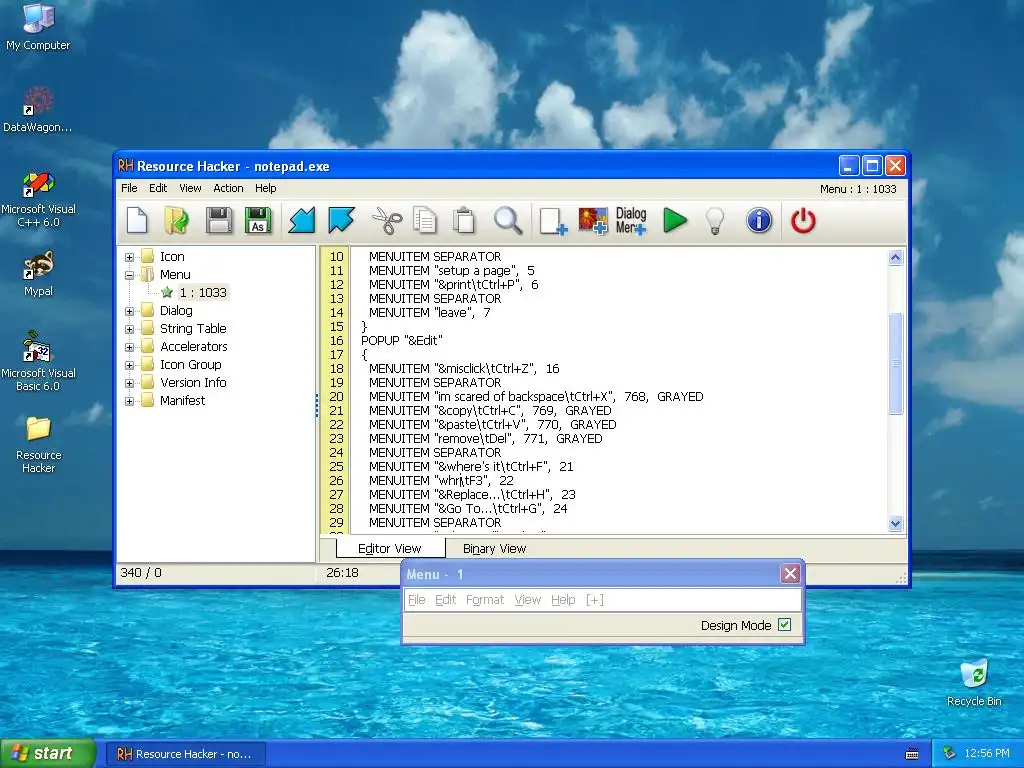1024x768 pixels.
Task: Close the Menu - 1 preview window
Action: (x=790, y=573)
